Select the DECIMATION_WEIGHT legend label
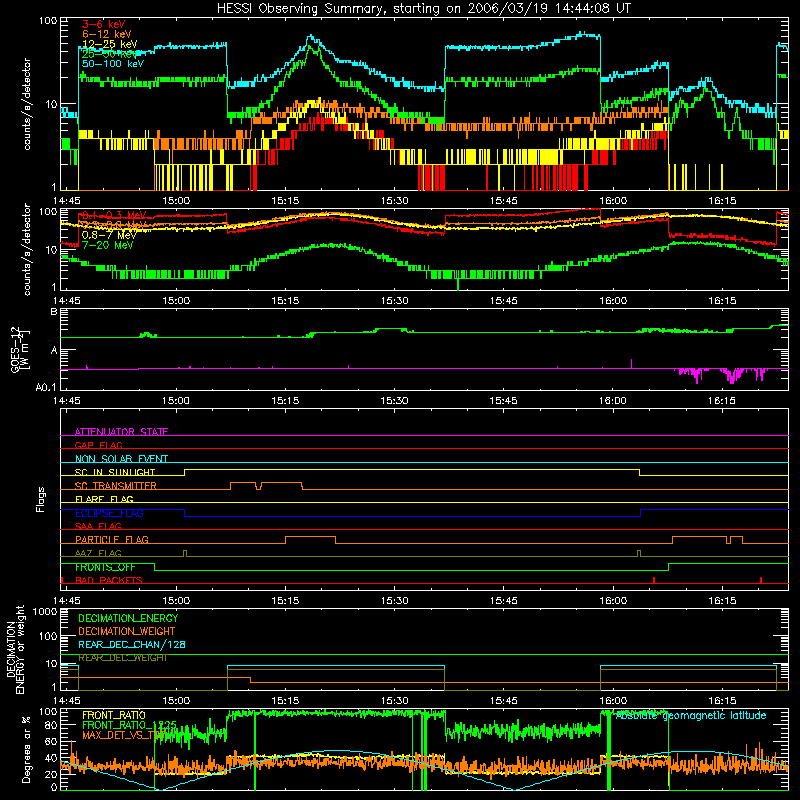This screenshot has width=800, height=800. click(127, 631)
